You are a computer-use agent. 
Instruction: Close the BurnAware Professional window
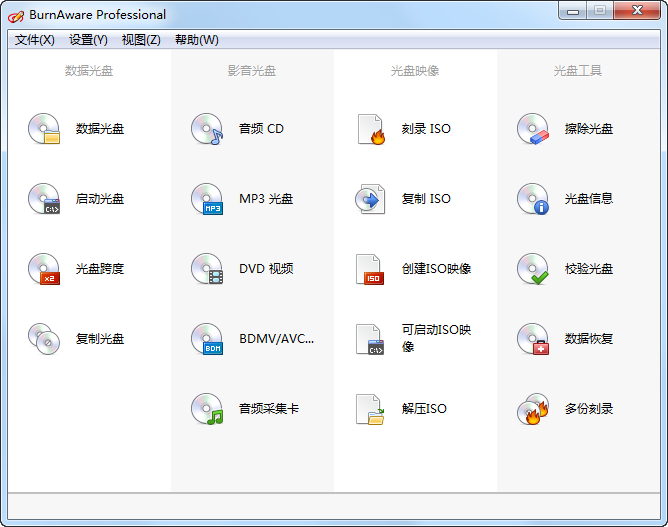point(637,11)
